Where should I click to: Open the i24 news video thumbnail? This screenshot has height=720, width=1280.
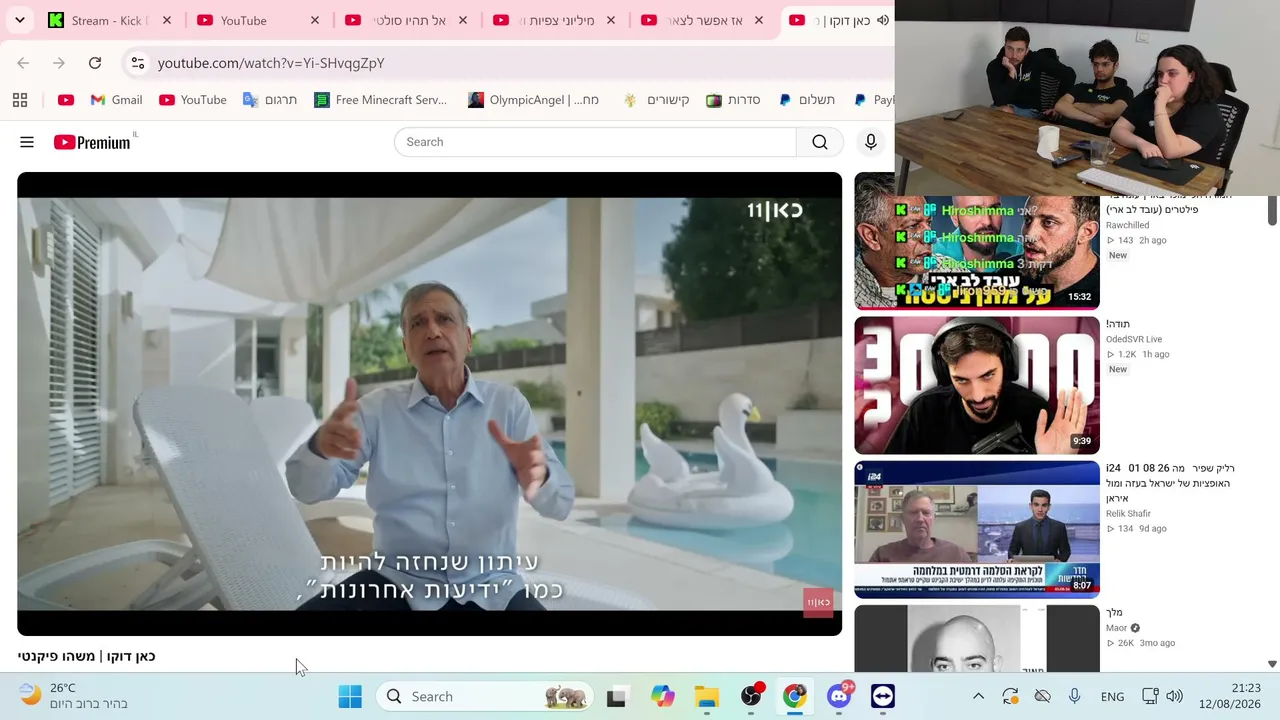point(976,529)
